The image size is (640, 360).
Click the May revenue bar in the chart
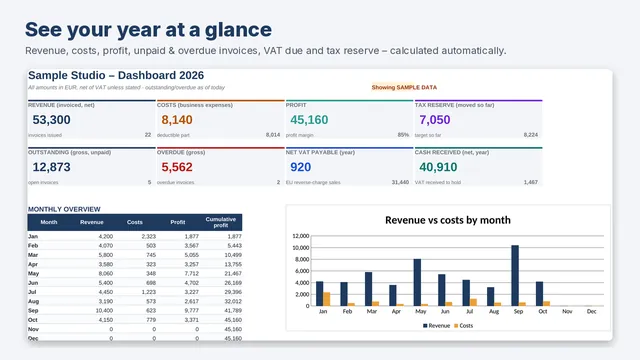417,282
